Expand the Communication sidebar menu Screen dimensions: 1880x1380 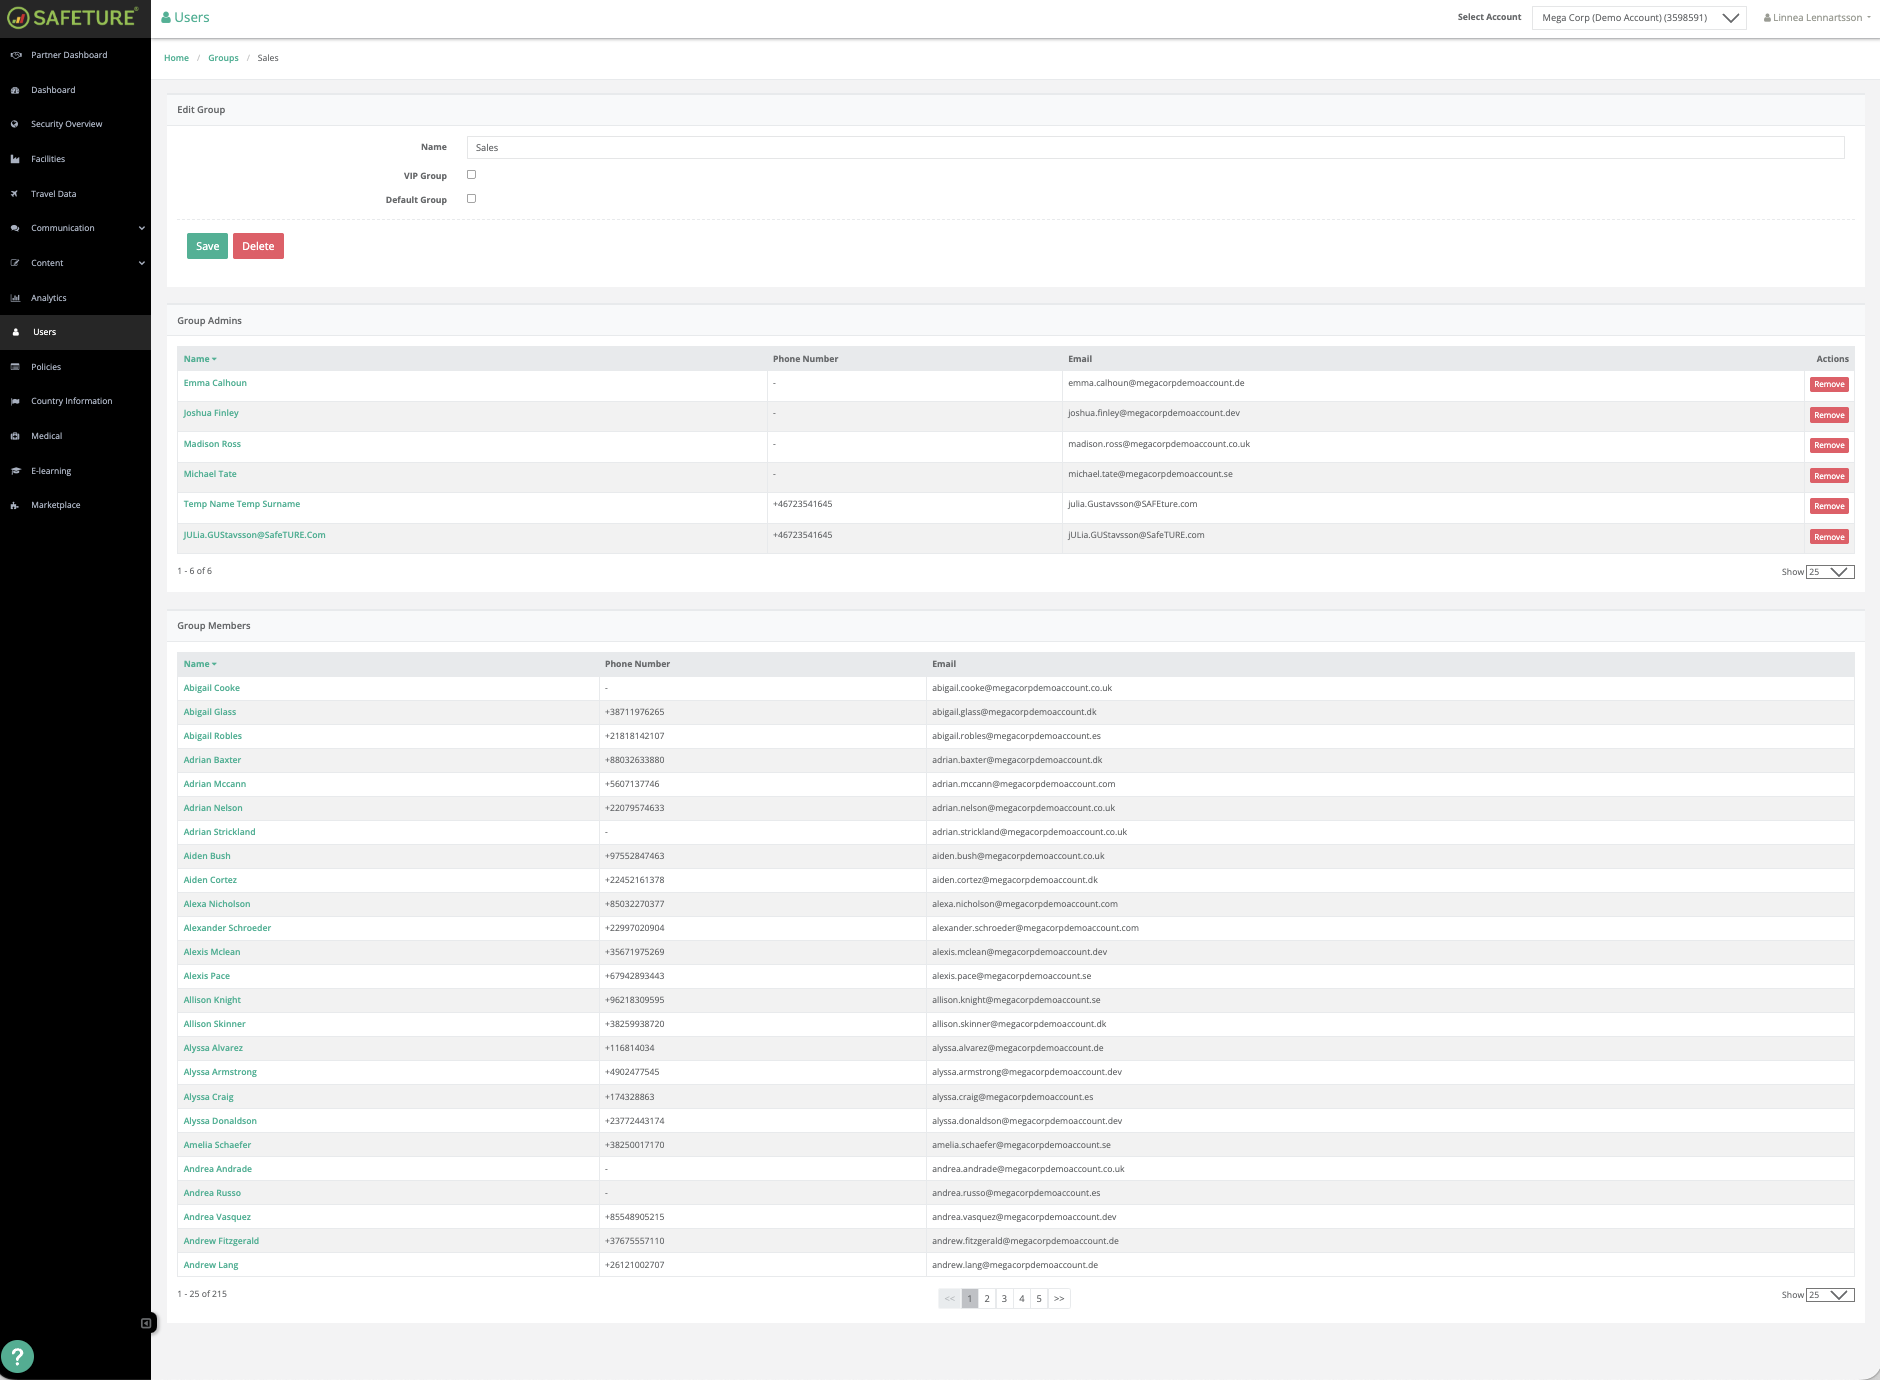tap(75, 228)
